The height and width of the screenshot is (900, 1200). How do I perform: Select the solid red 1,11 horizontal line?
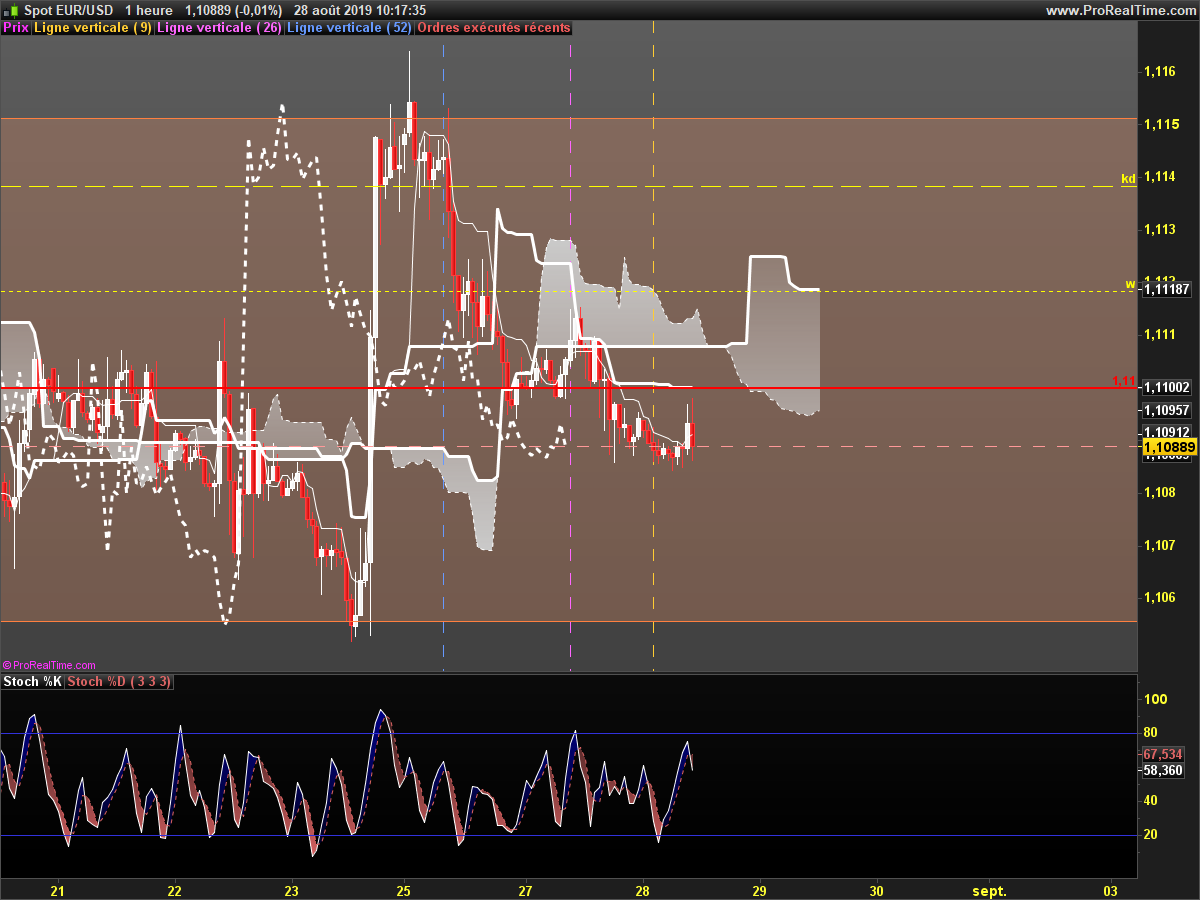pyautogui.click(x=569, y=387)
